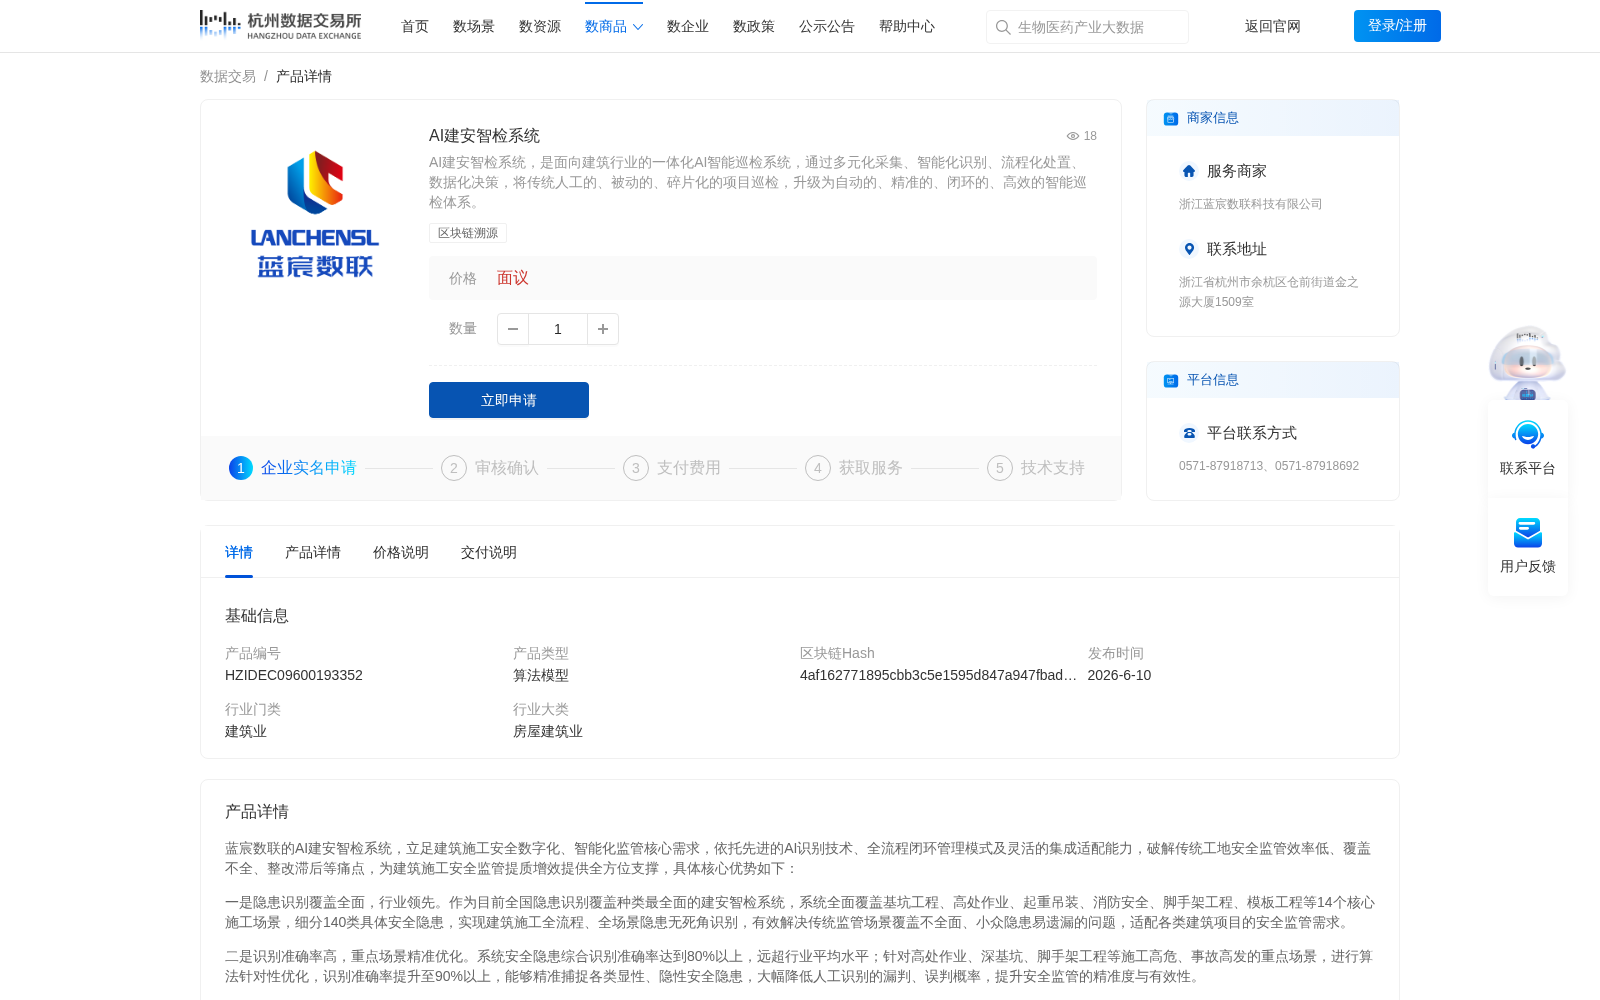Click the 平台信息 header icon
The image size is (1600, 1000).
pyautogui.click(x=1170, y=380)
